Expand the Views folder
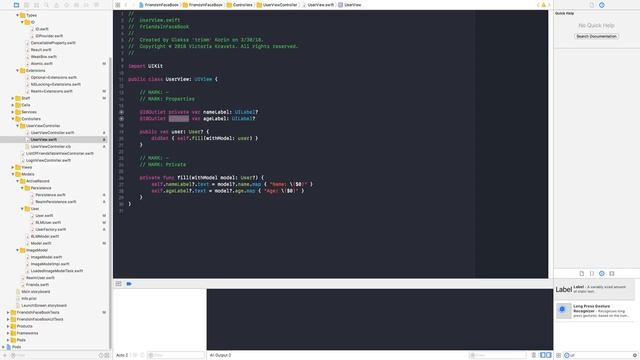 [13, 167]
